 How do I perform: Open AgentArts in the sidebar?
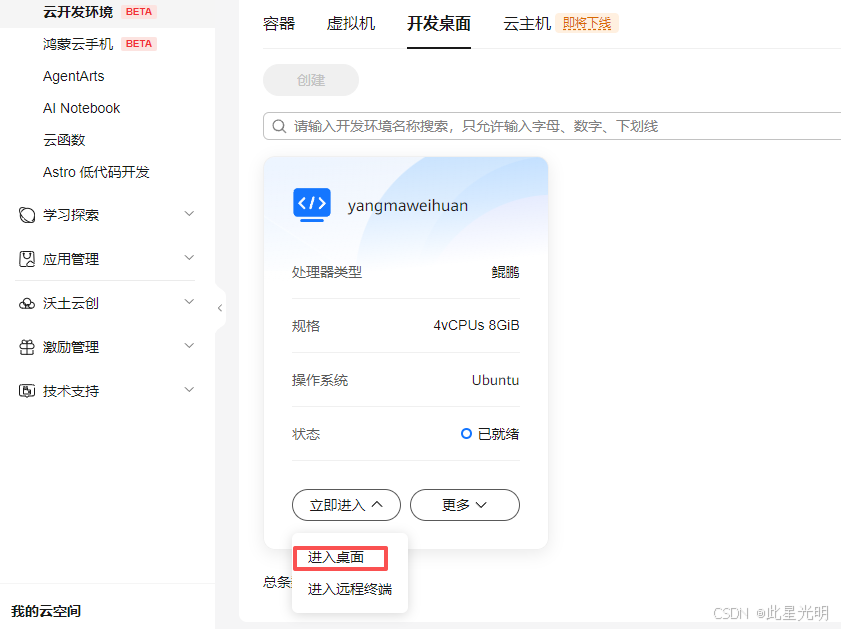[x=73, y=76]
